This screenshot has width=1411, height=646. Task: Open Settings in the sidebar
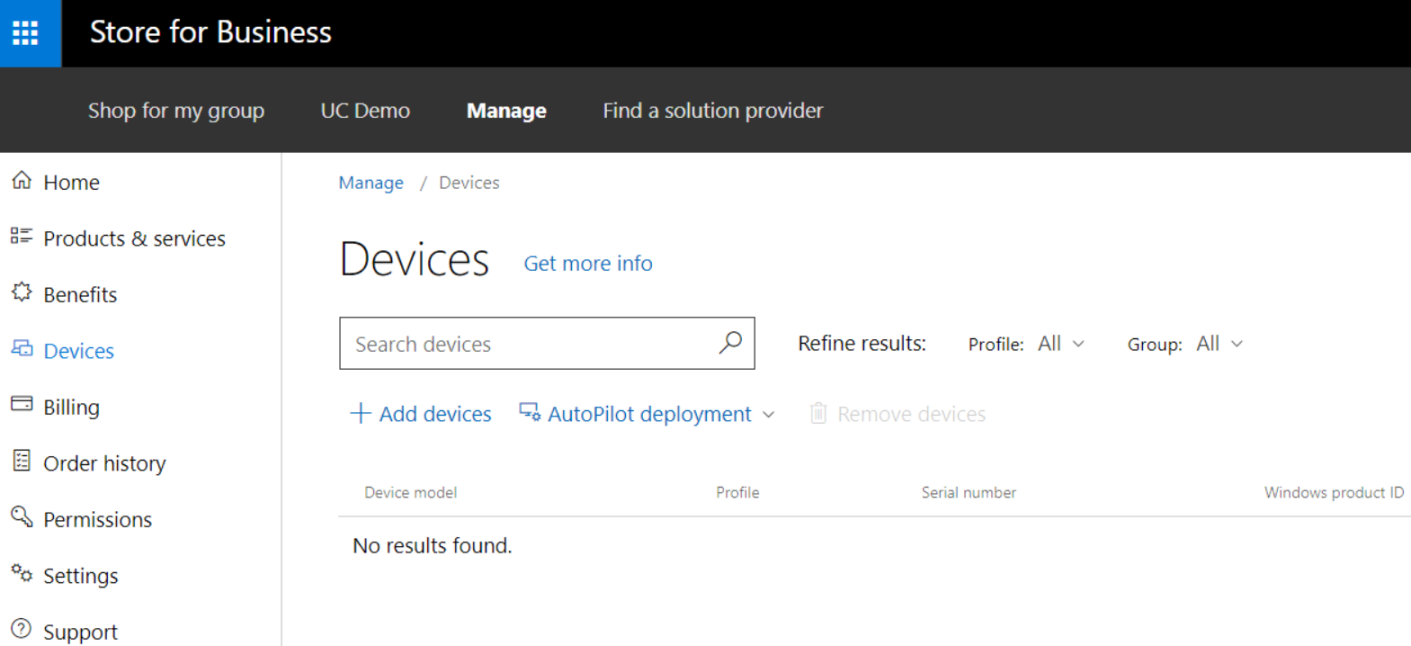[80, 575]
